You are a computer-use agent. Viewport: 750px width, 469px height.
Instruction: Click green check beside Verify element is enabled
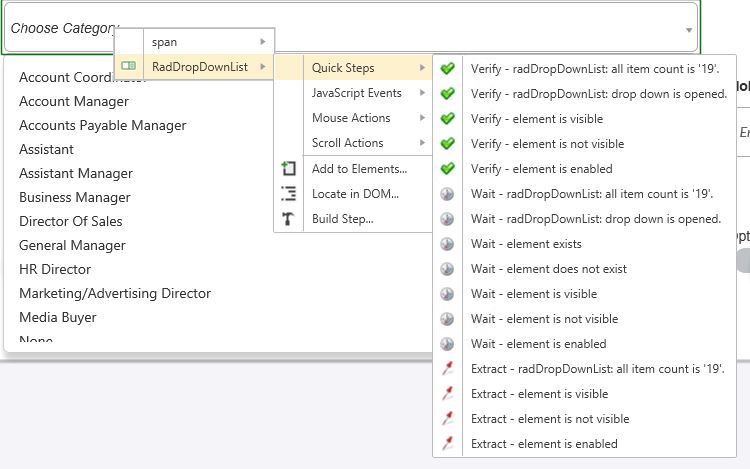coord(448,169)
